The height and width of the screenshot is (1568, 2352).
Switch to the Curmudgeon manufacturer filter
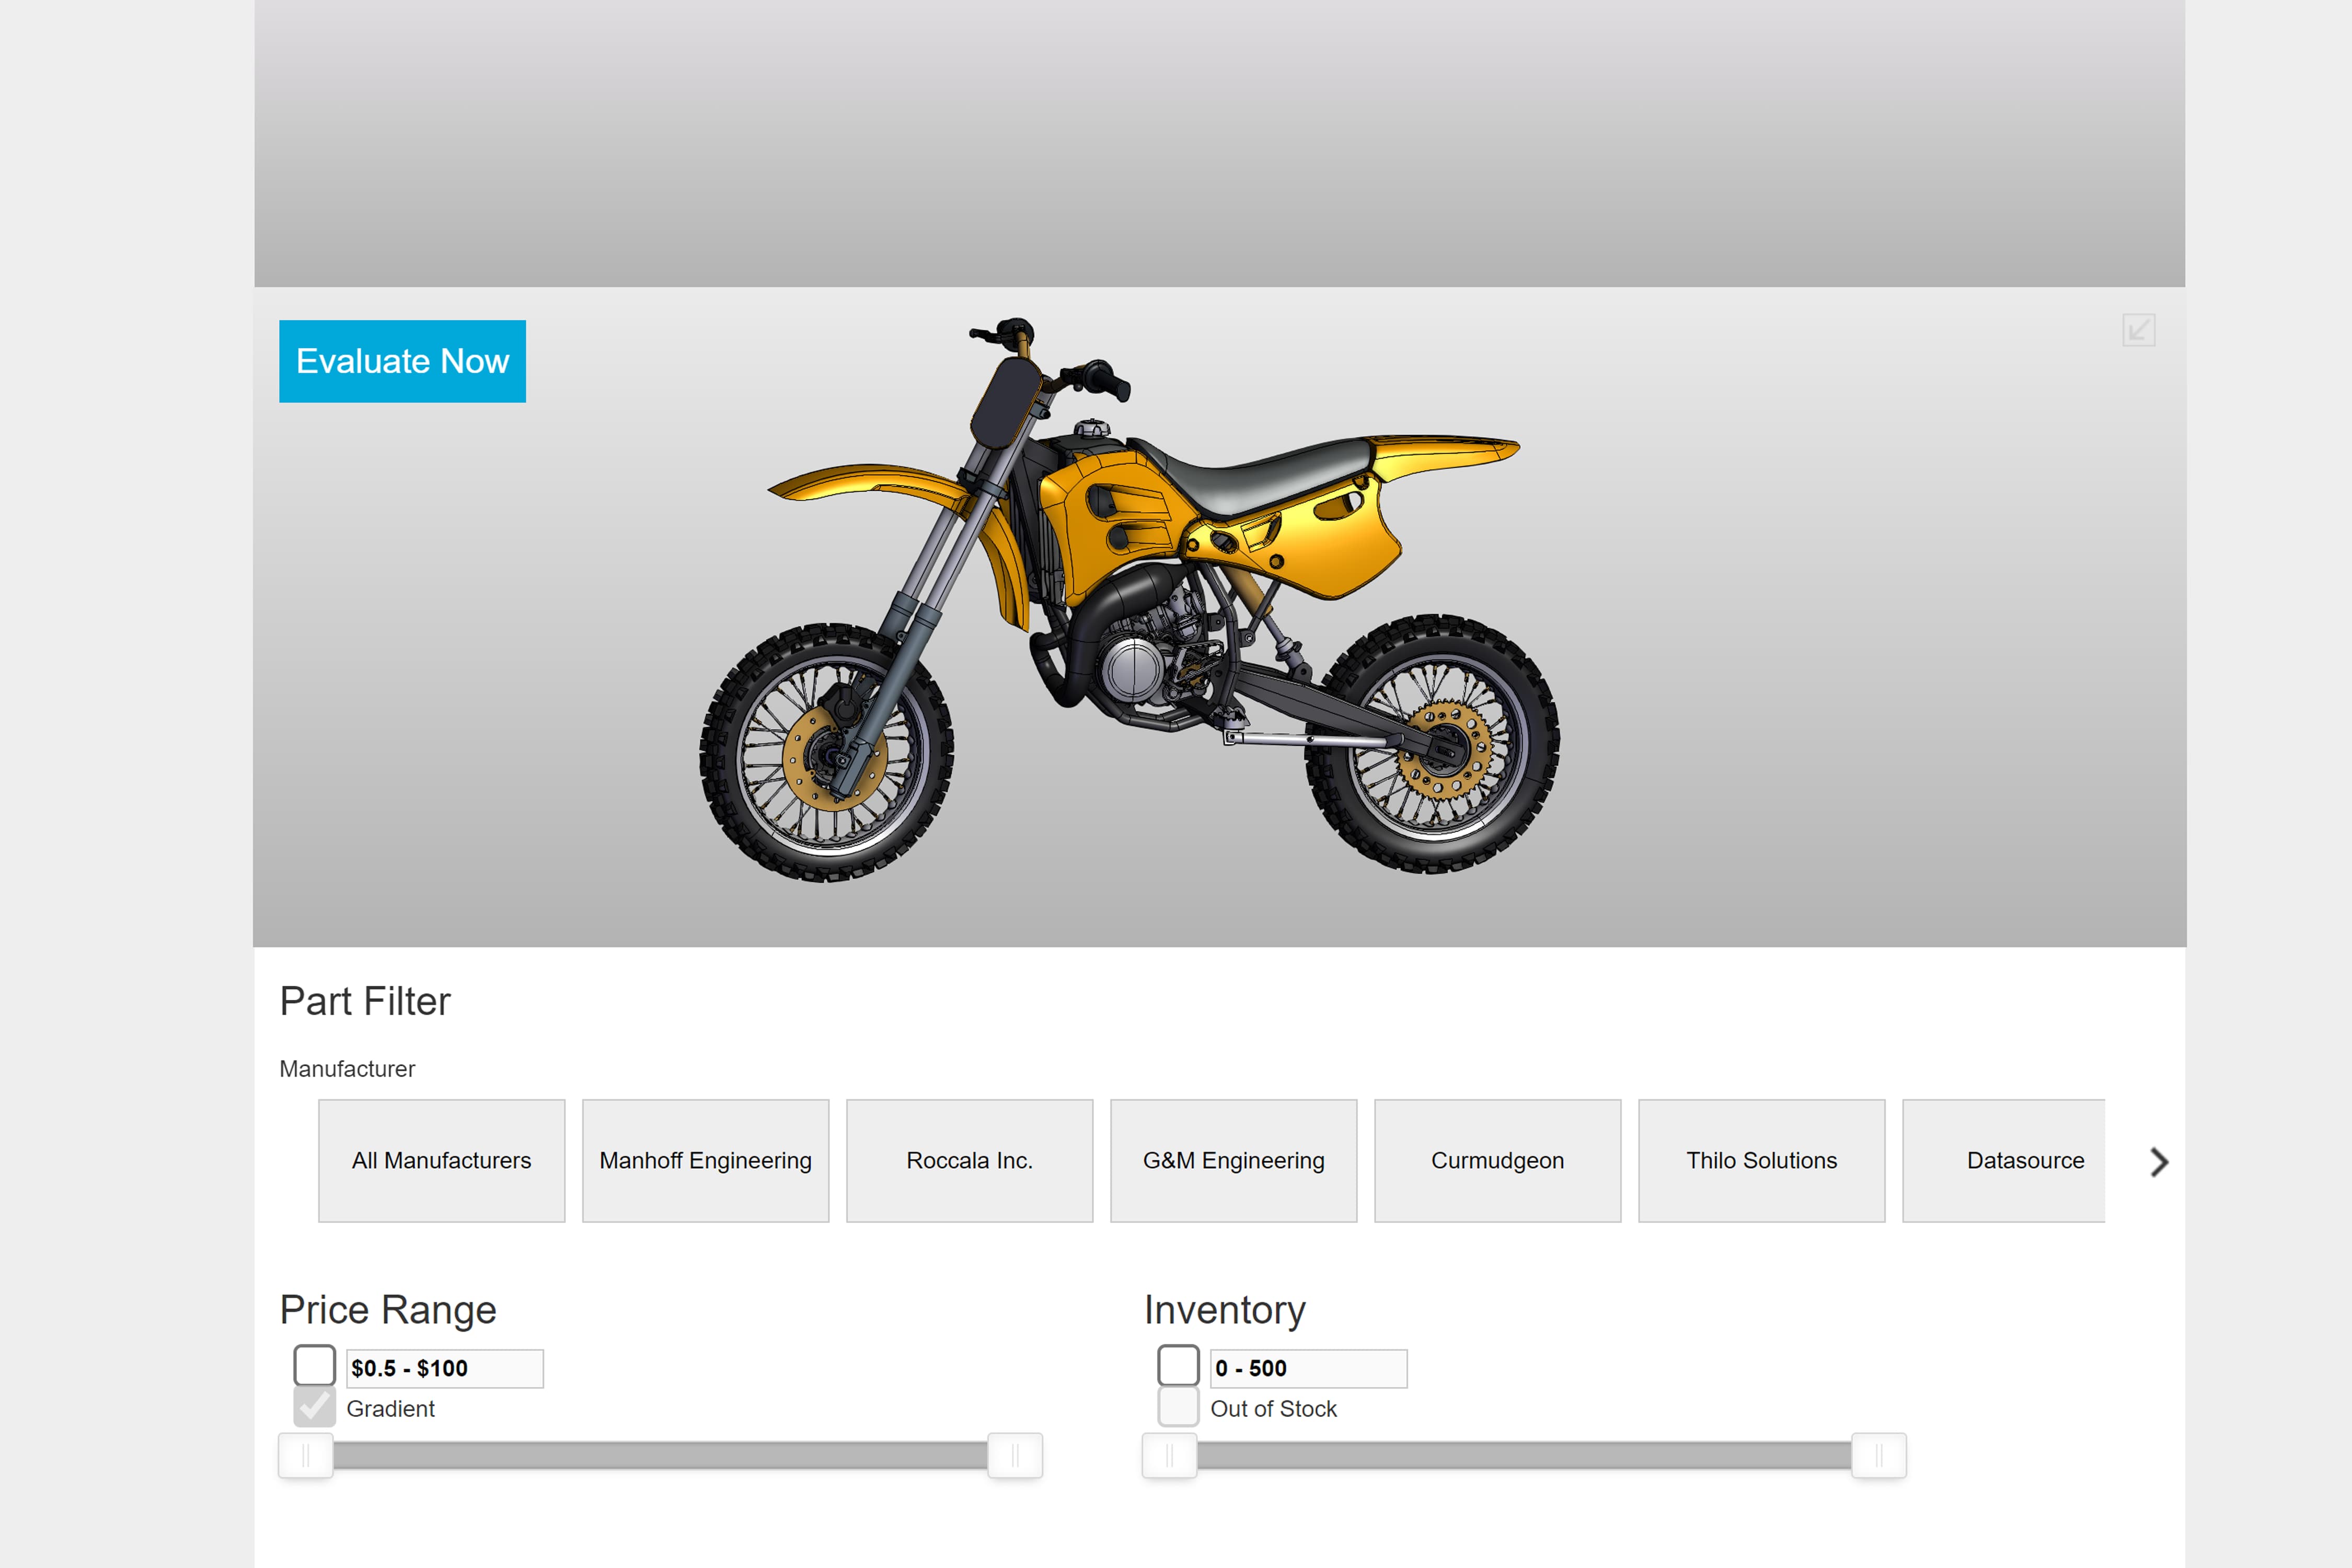point(1497,1161)
